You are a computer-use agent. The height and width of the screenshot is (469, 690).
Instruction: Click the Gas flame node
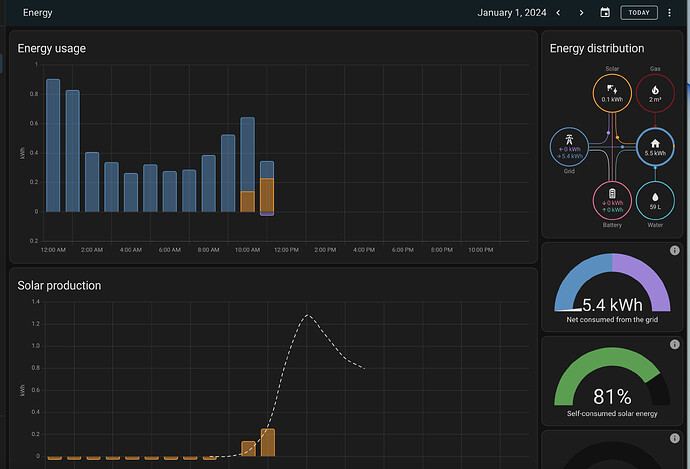point(655,93)
